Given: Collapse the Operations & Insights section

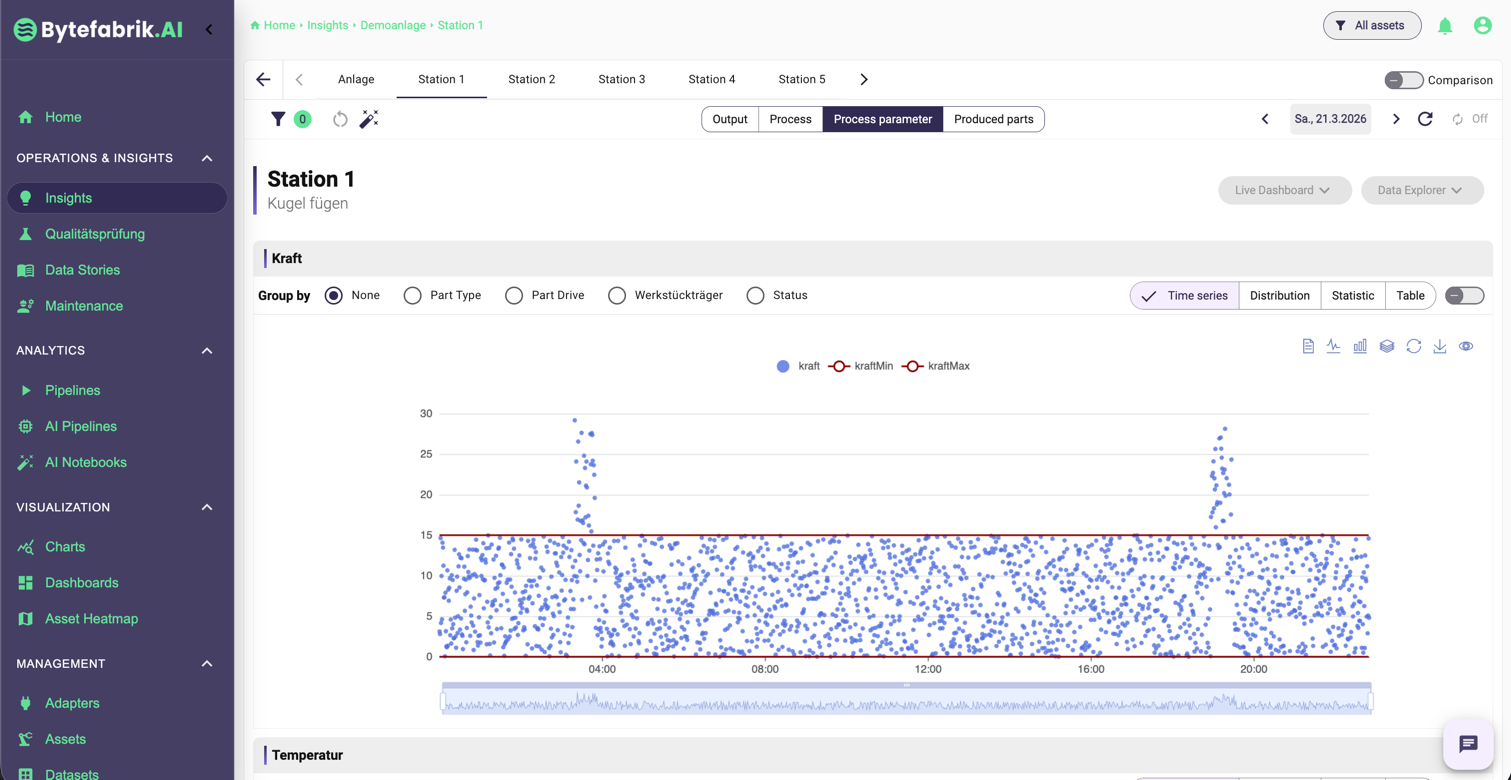Looking at the screenshot, I should pyautogui.click(x=207, y=158).
